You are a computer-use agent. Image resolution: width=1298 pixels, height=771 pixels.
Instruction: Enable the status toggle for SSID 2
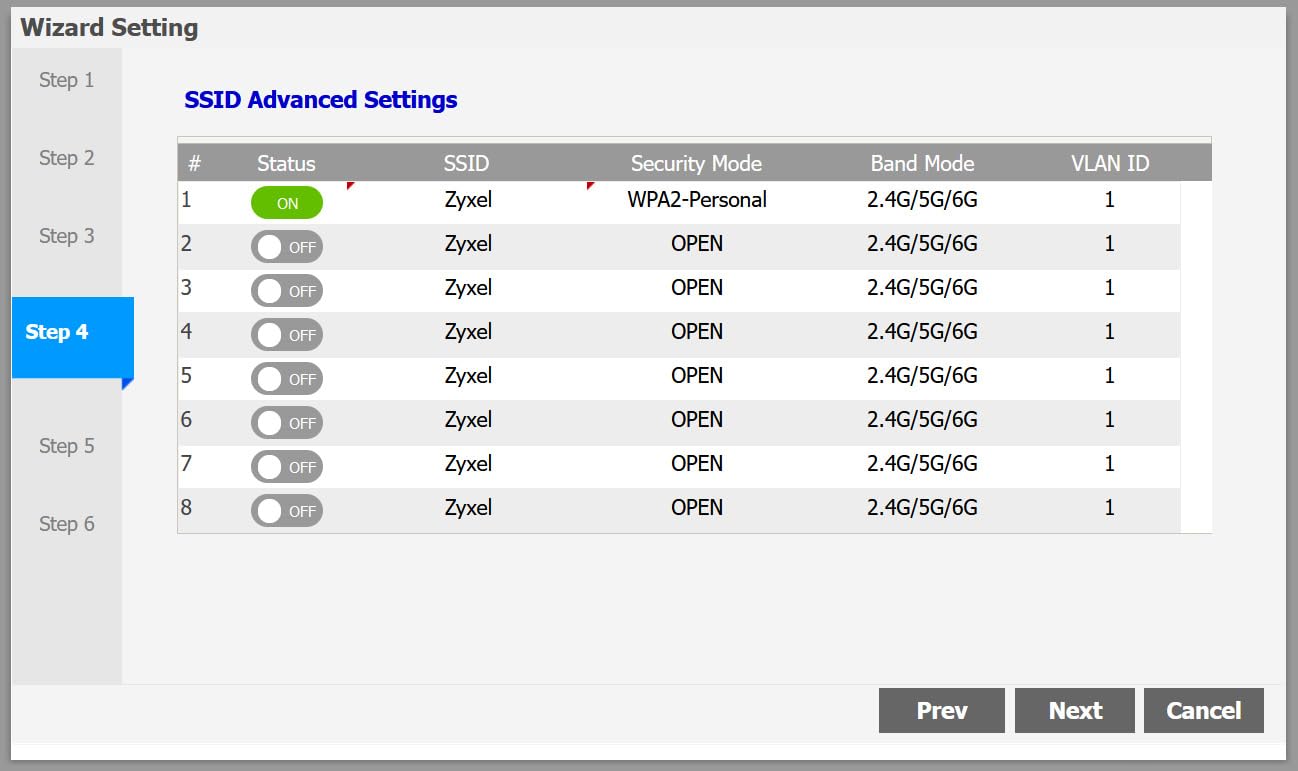pyautogui.click(x=286, y=246)
